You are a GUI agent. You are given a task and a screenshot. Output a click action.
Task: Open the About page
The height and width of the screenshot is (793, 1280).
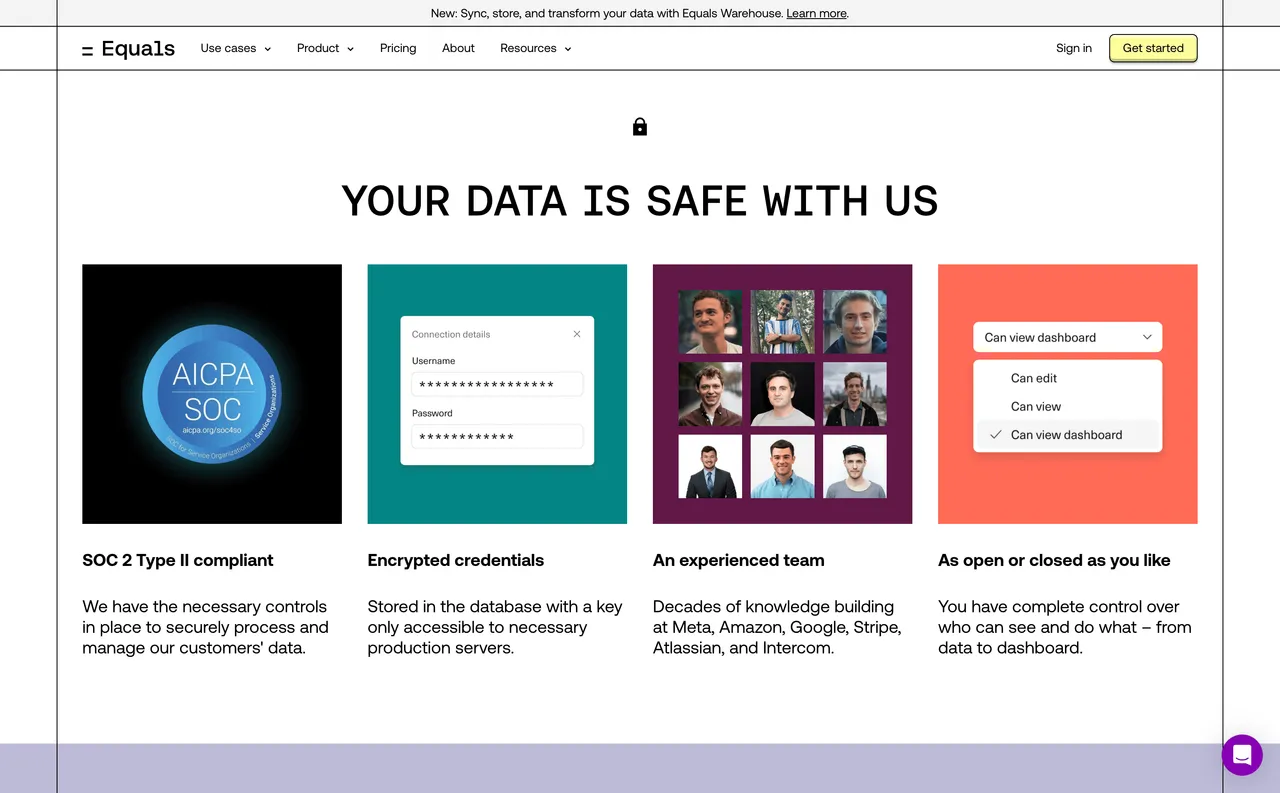point(458,48)
